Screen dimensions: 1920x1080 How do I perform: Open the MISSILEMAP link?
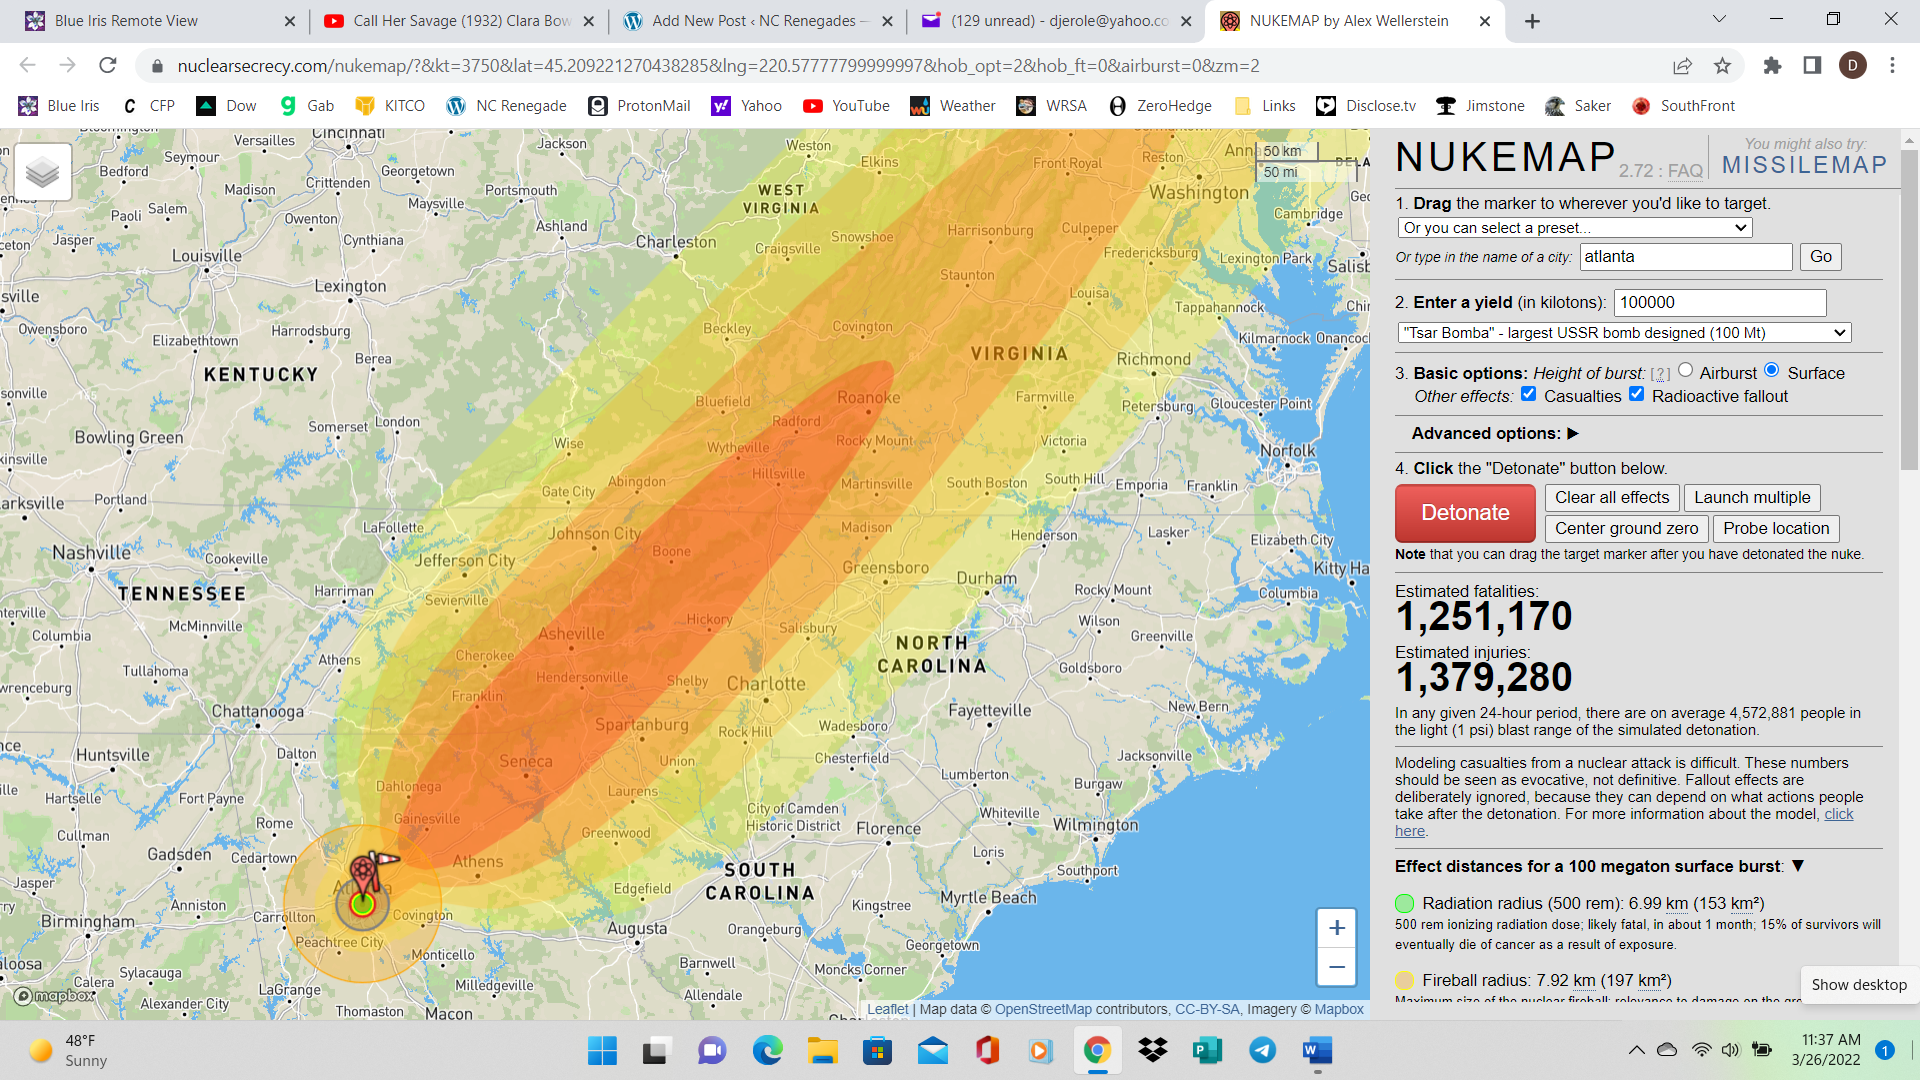tap(1804, 165)
